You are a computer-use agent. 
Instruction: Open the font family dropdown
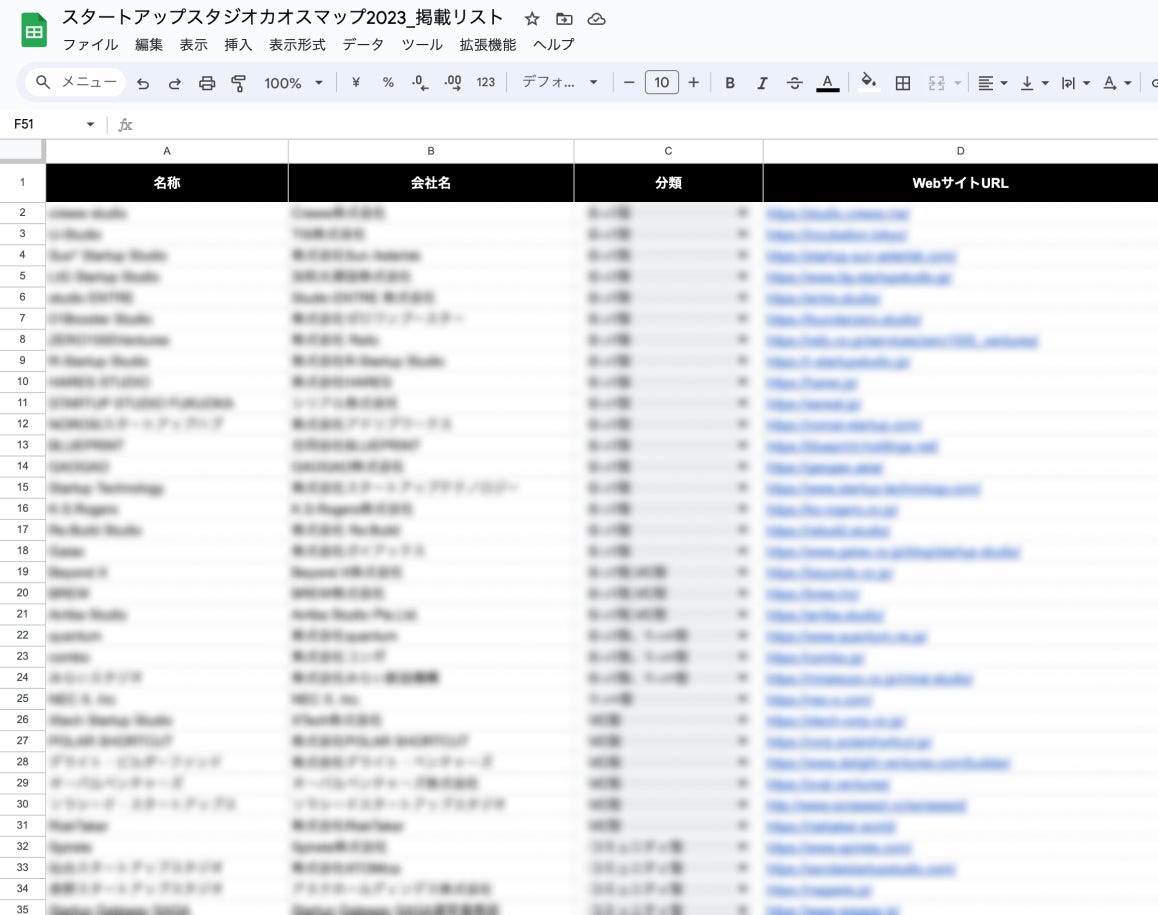point(560,83)
